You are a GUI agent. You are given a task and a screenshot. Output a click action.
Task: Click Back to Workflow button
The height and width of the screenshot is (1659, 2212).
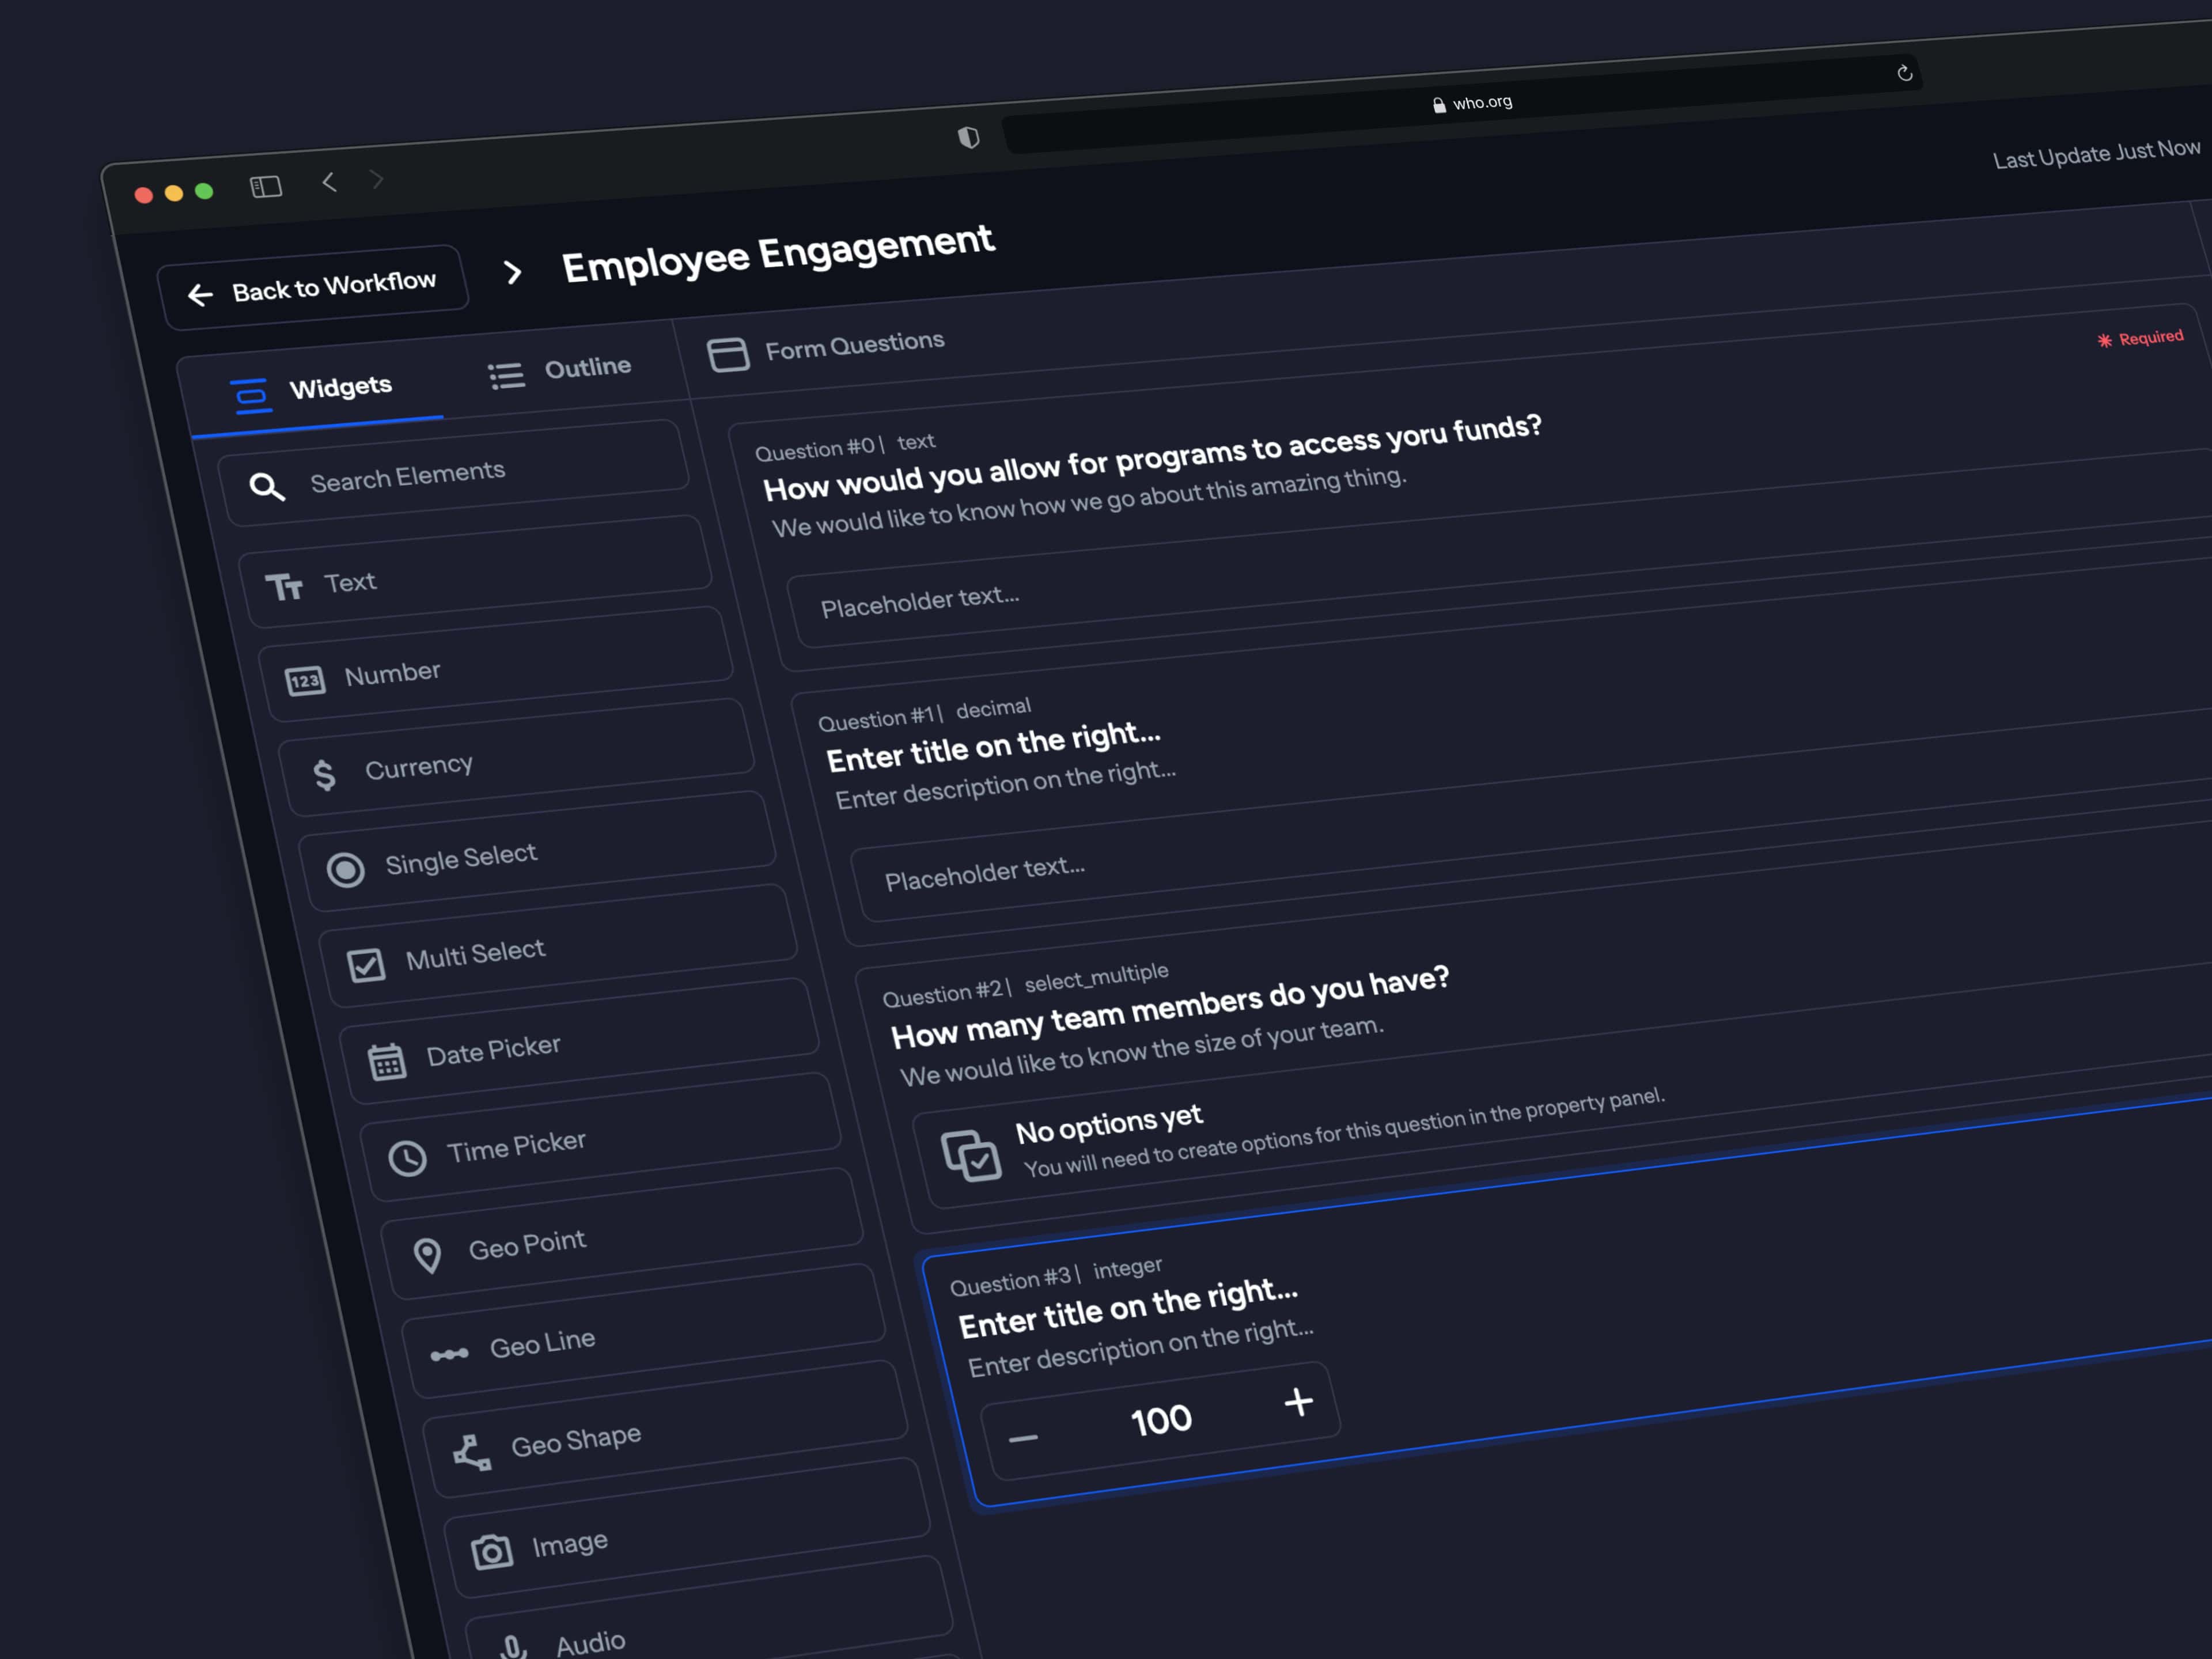312,288
